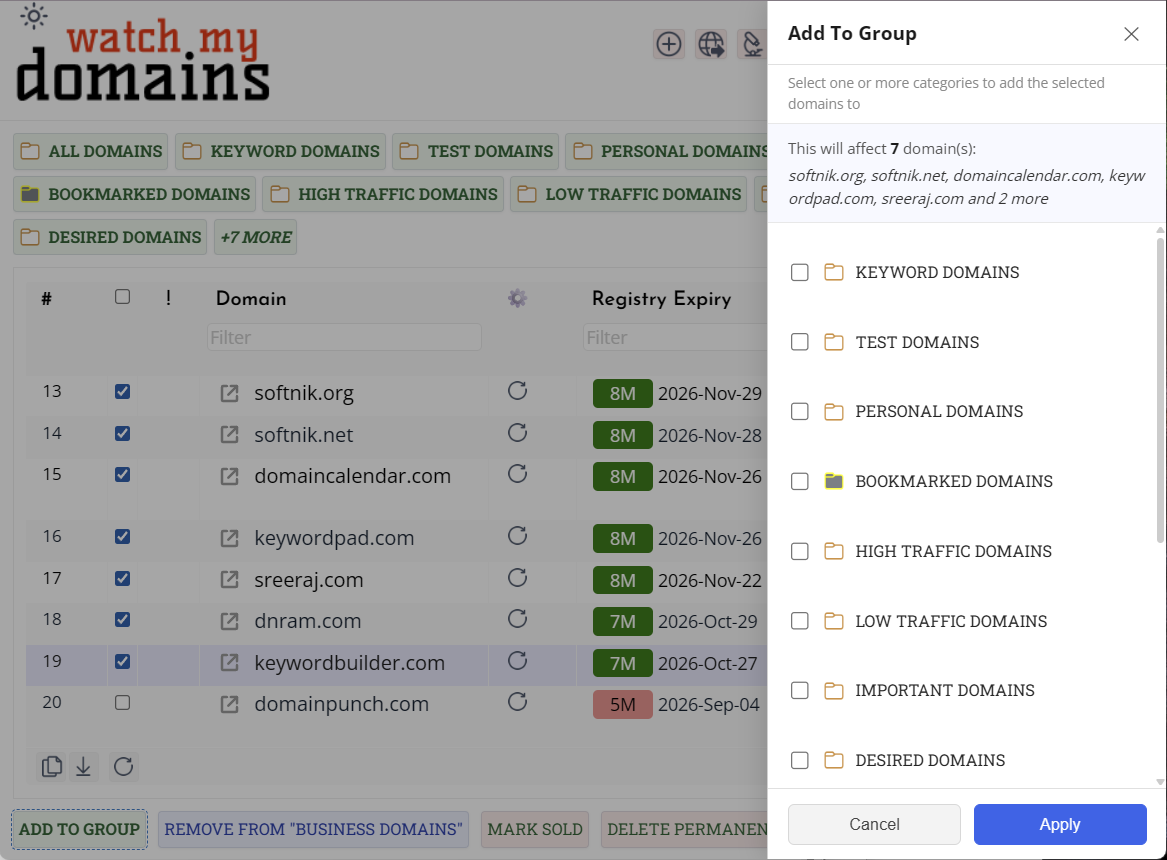
Task: Click the copy table icon
Action: [51, 767]
